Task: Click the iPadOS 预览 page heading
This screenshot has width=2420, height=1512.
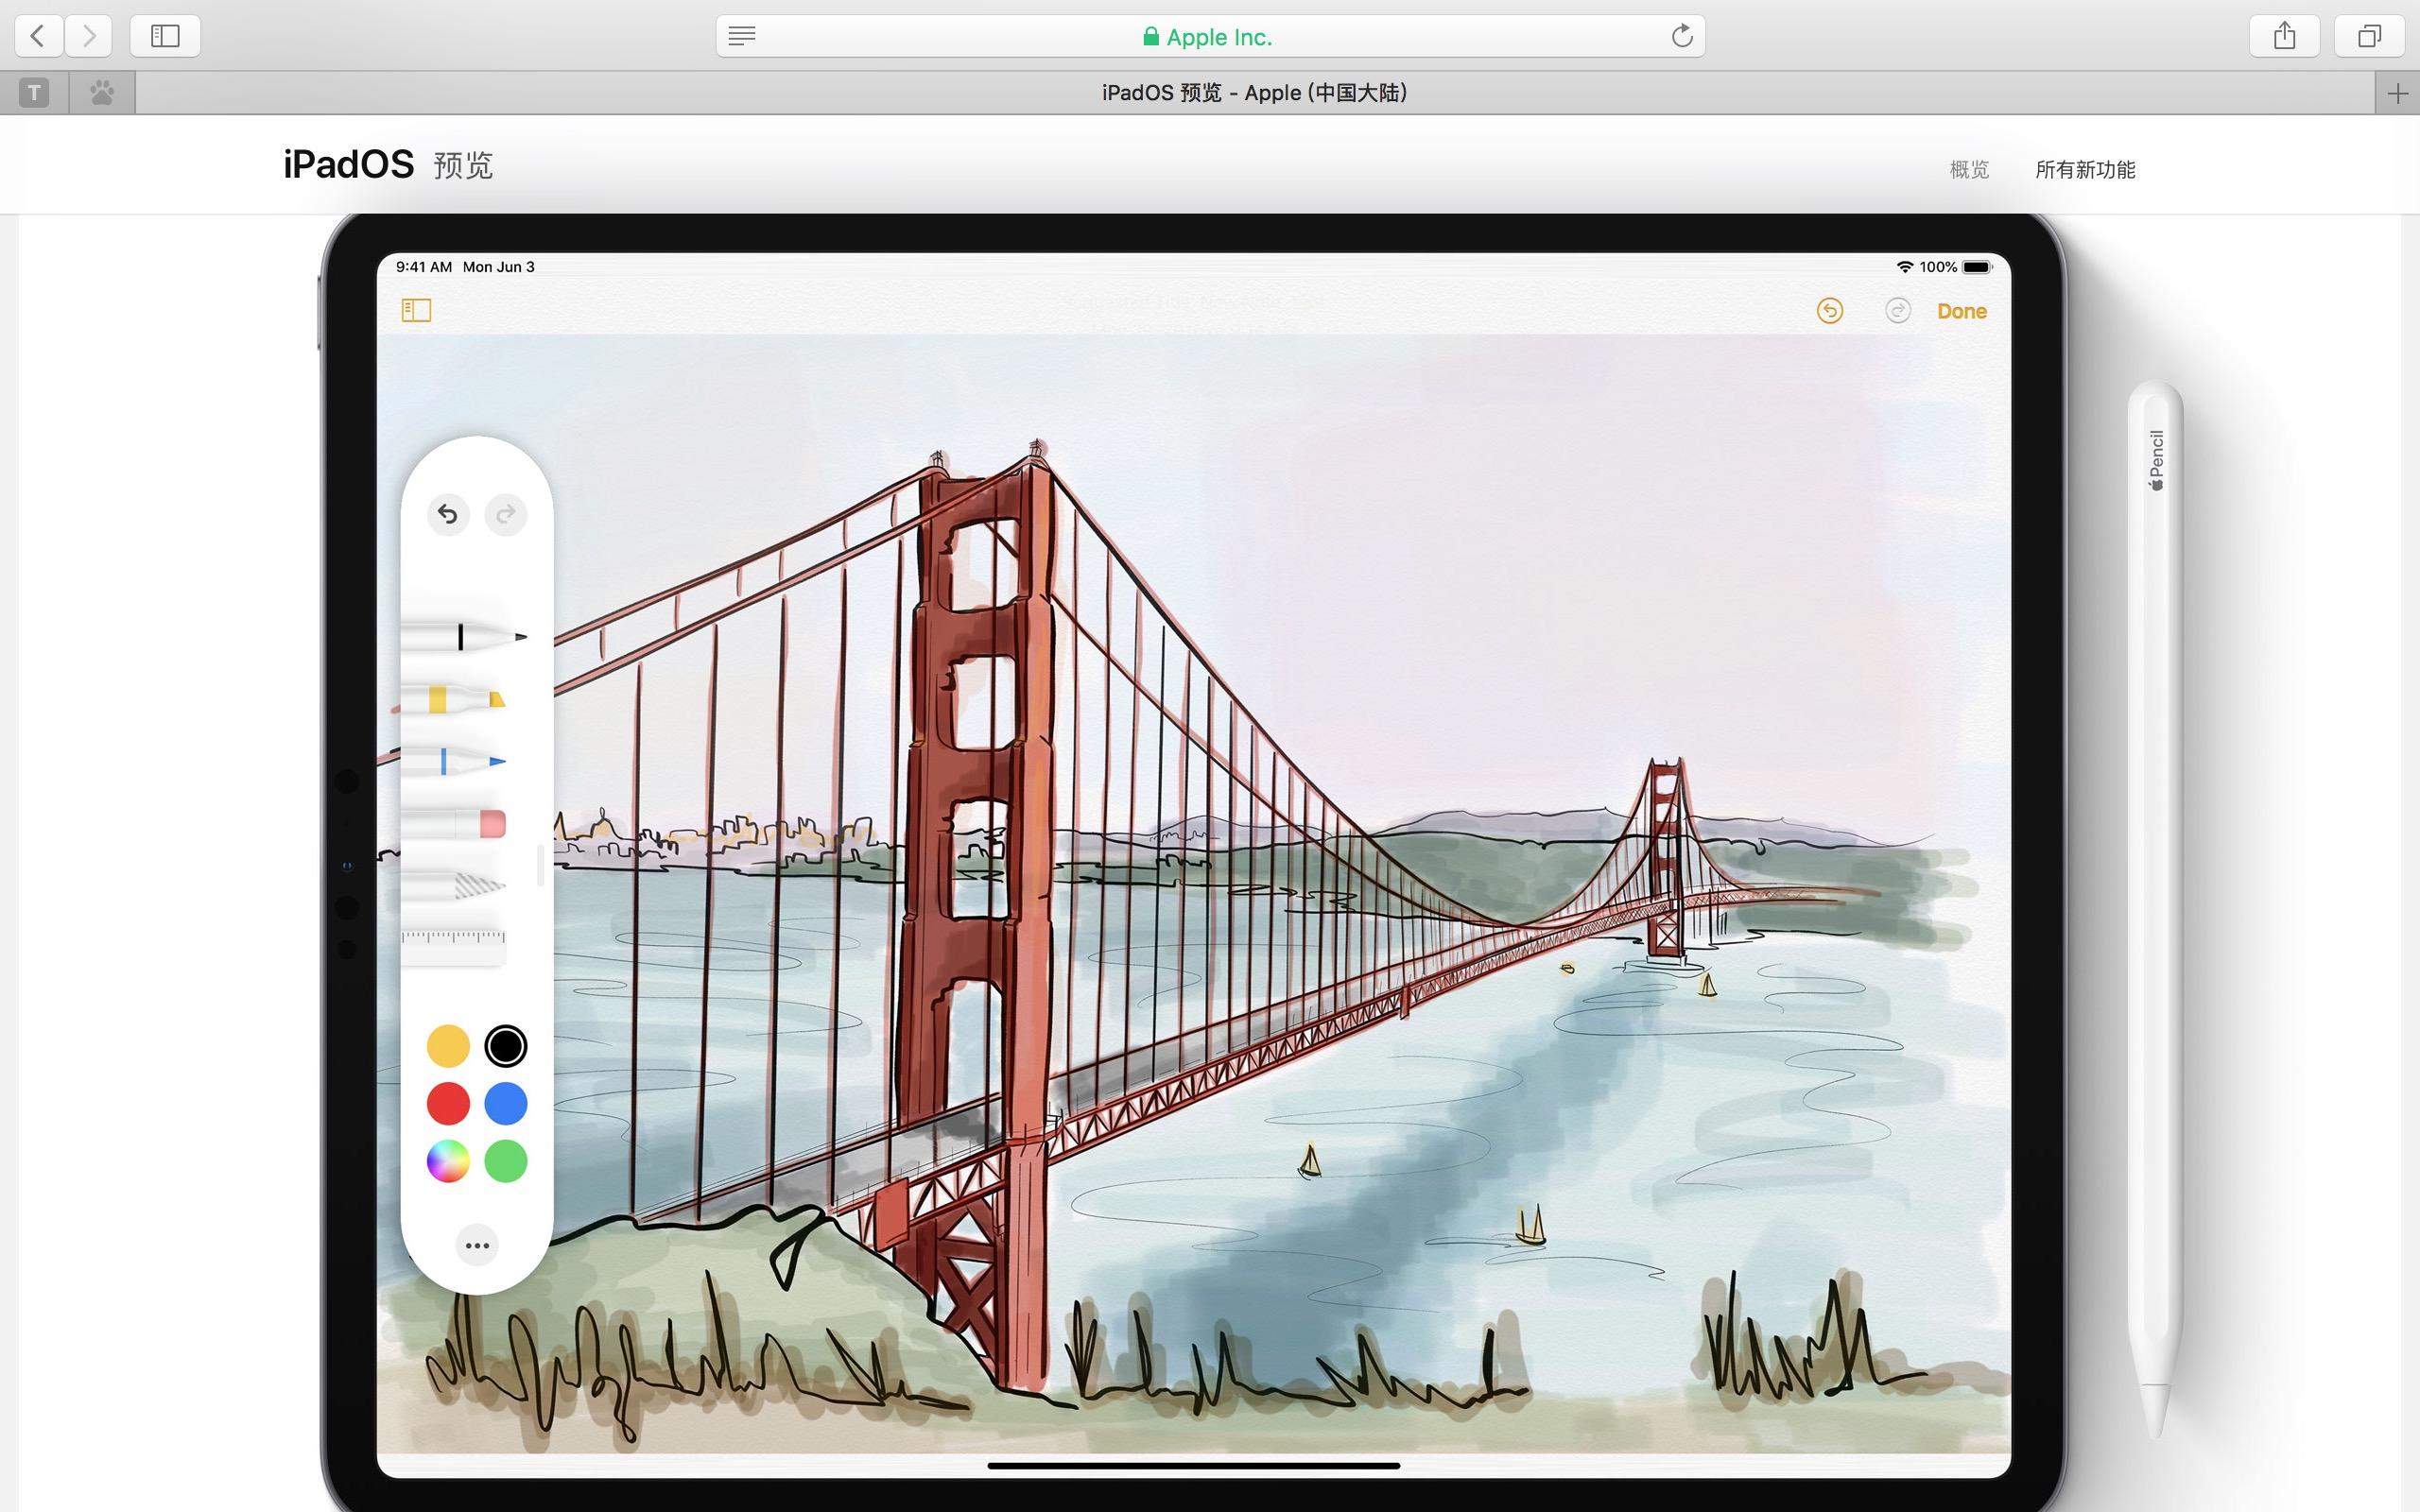Action: [388, 164]
